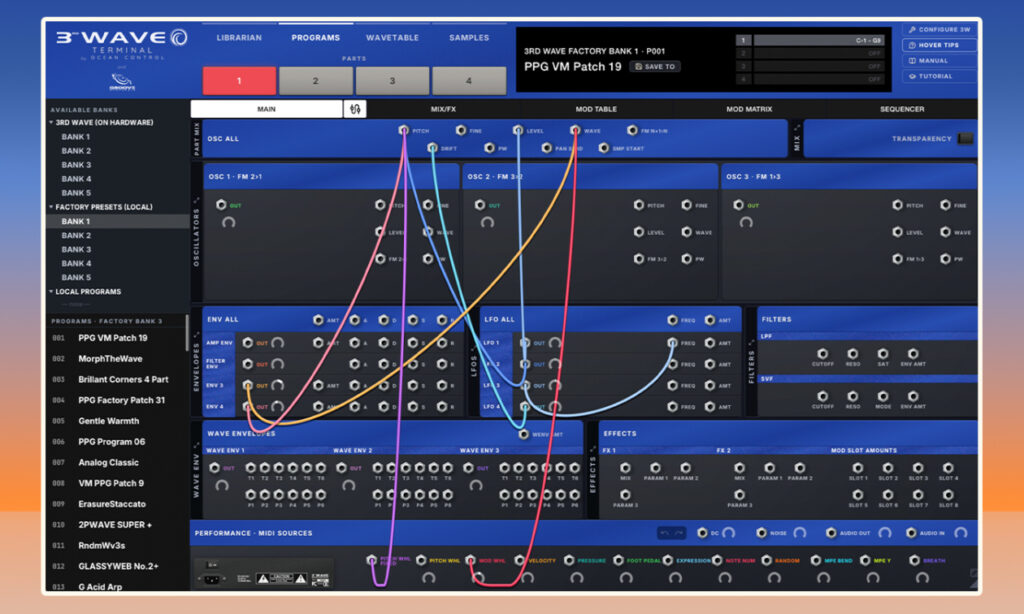Click the LFO 4 AMT jack
The image size is (1024, 614).
710,406
